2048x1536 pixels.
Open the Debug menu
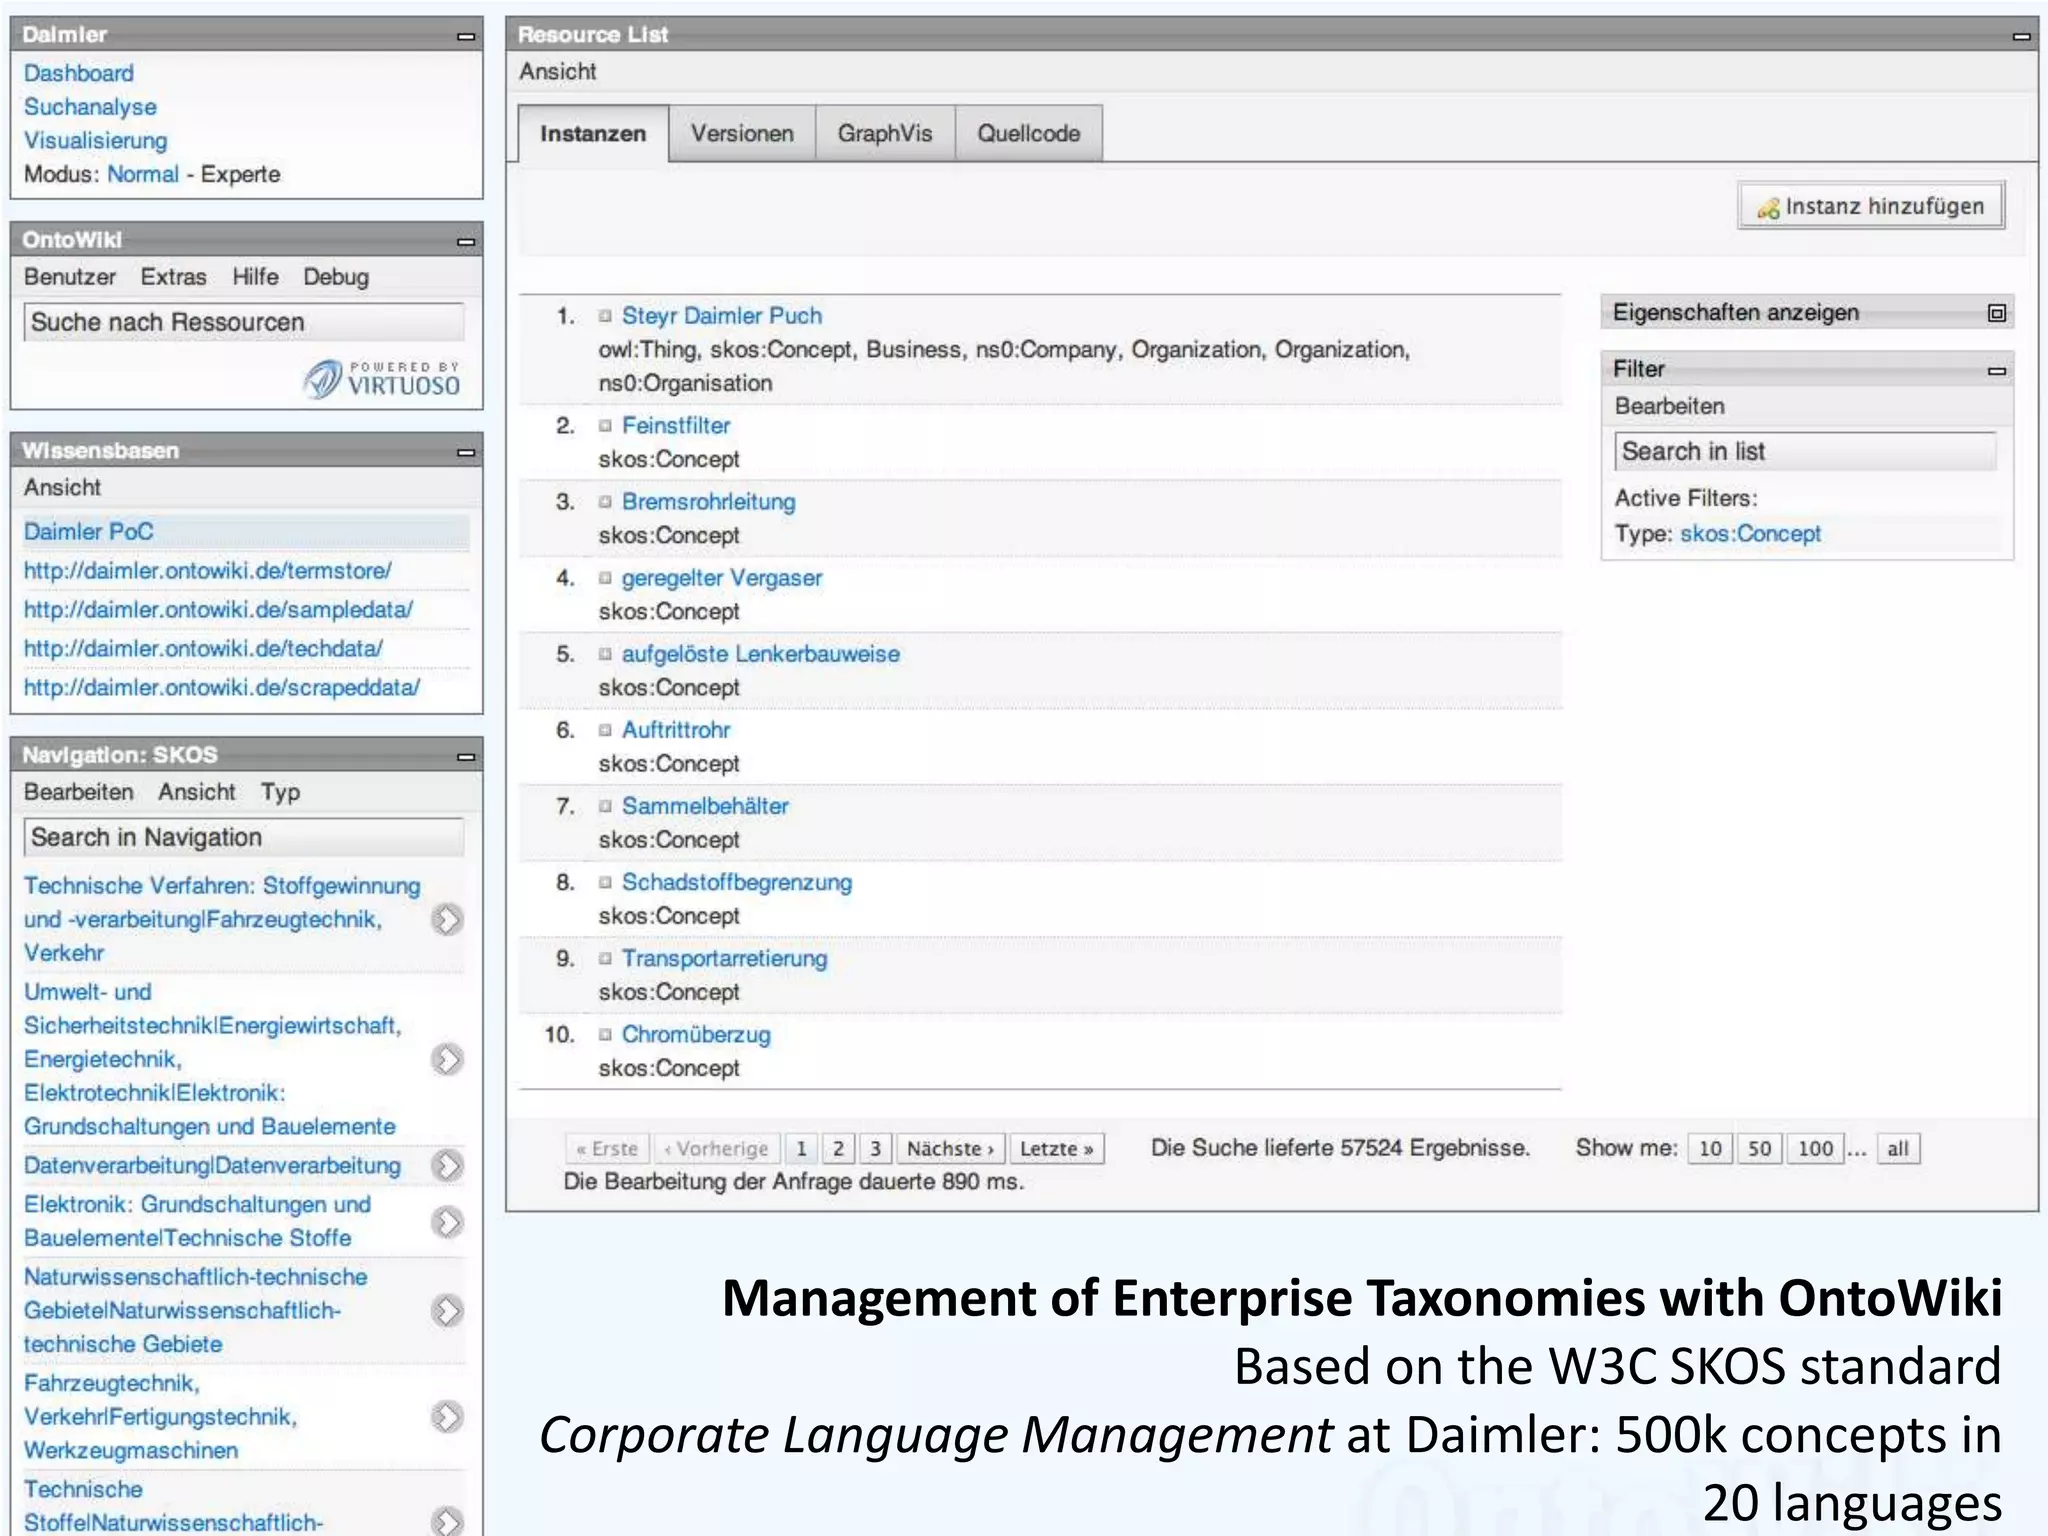point(336,277)
